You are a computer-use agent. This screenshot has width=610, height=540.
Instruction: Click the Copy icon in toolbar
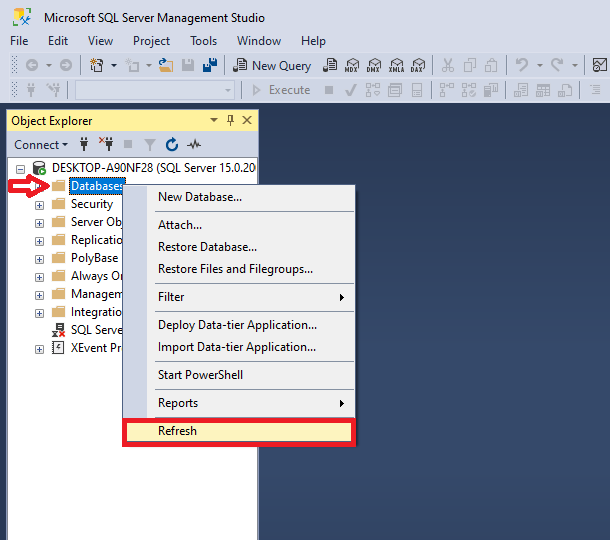[x=470, y=65]
